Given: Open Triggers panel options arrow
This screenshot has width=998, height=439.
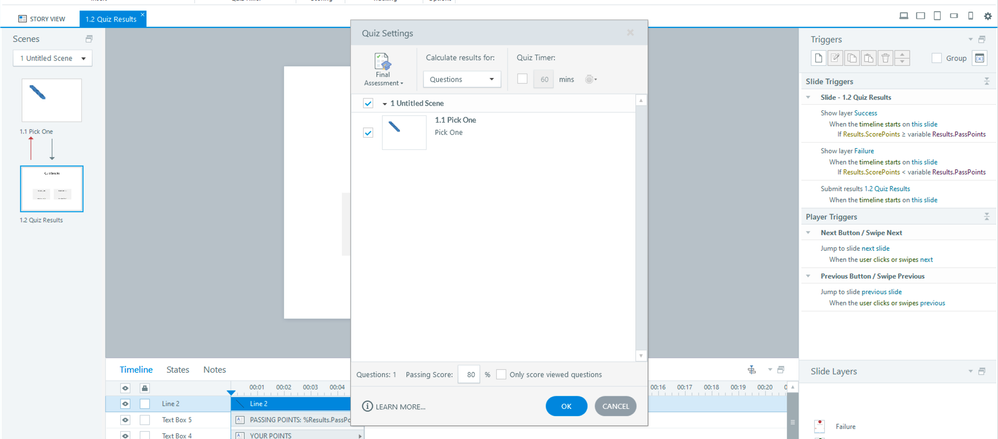Looking at the screenshot, I should 971,39.
